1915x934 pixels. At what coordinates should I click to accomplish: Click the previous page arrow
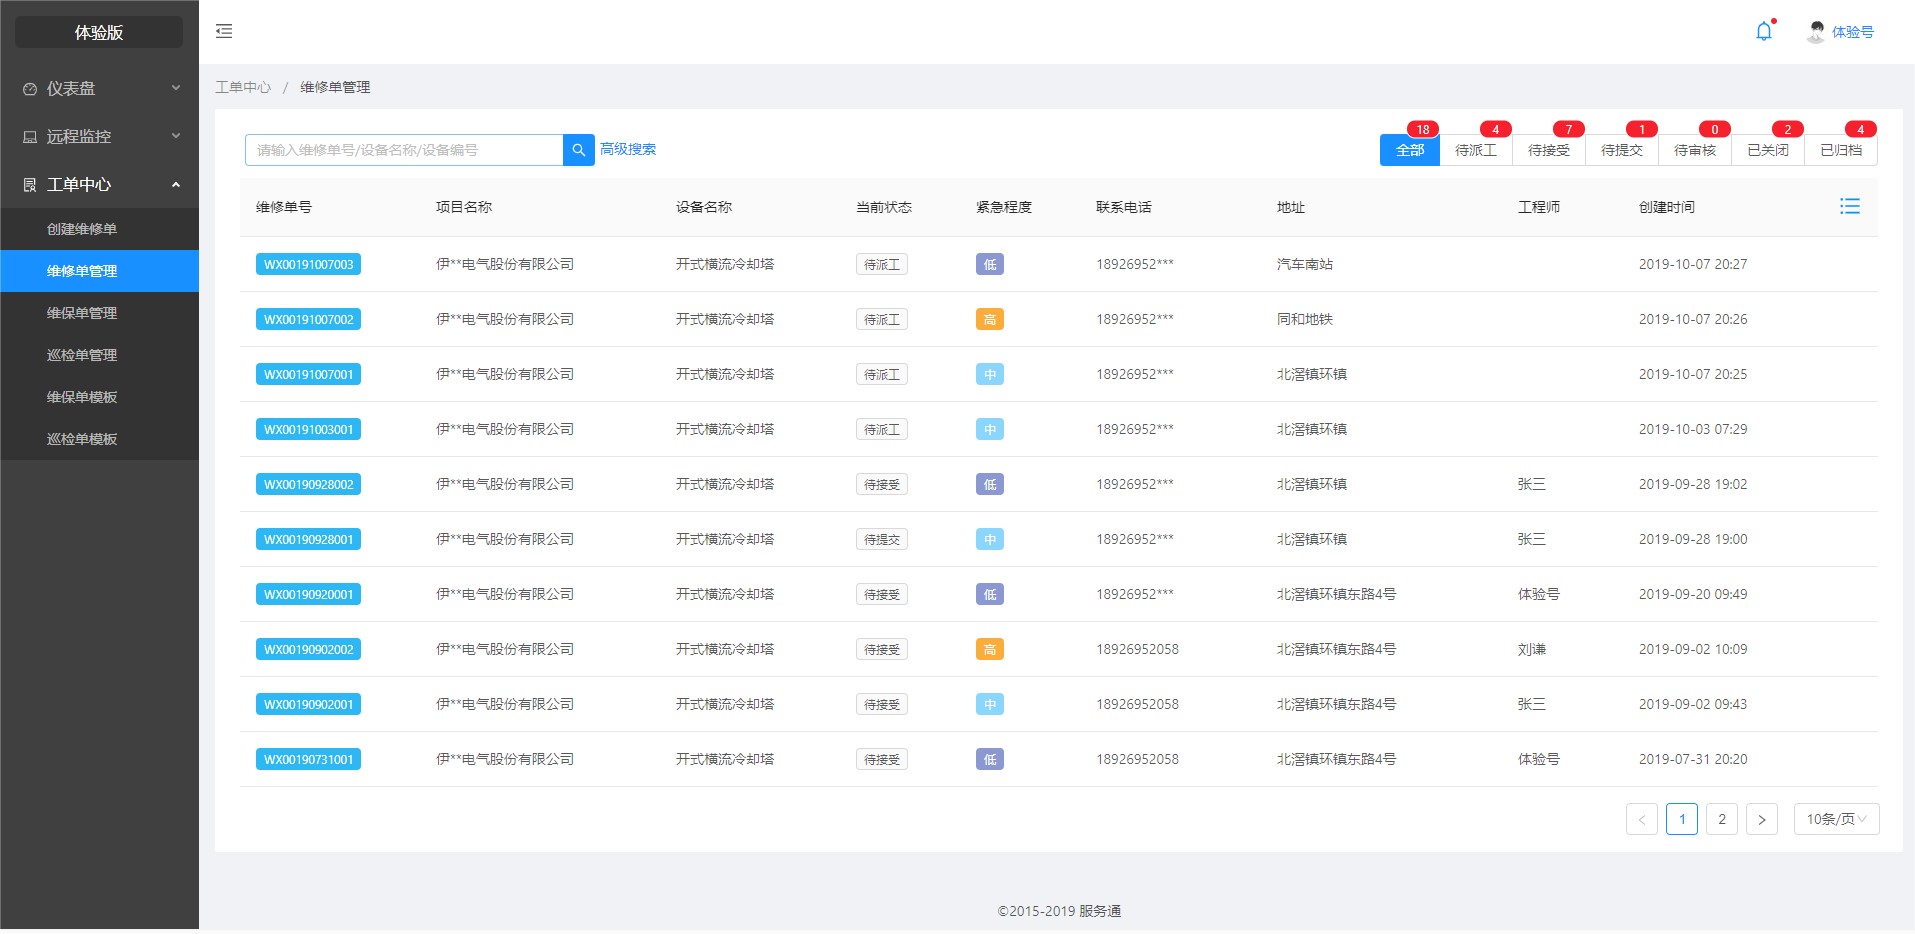pyautogui.click(x=1642, y=819)
